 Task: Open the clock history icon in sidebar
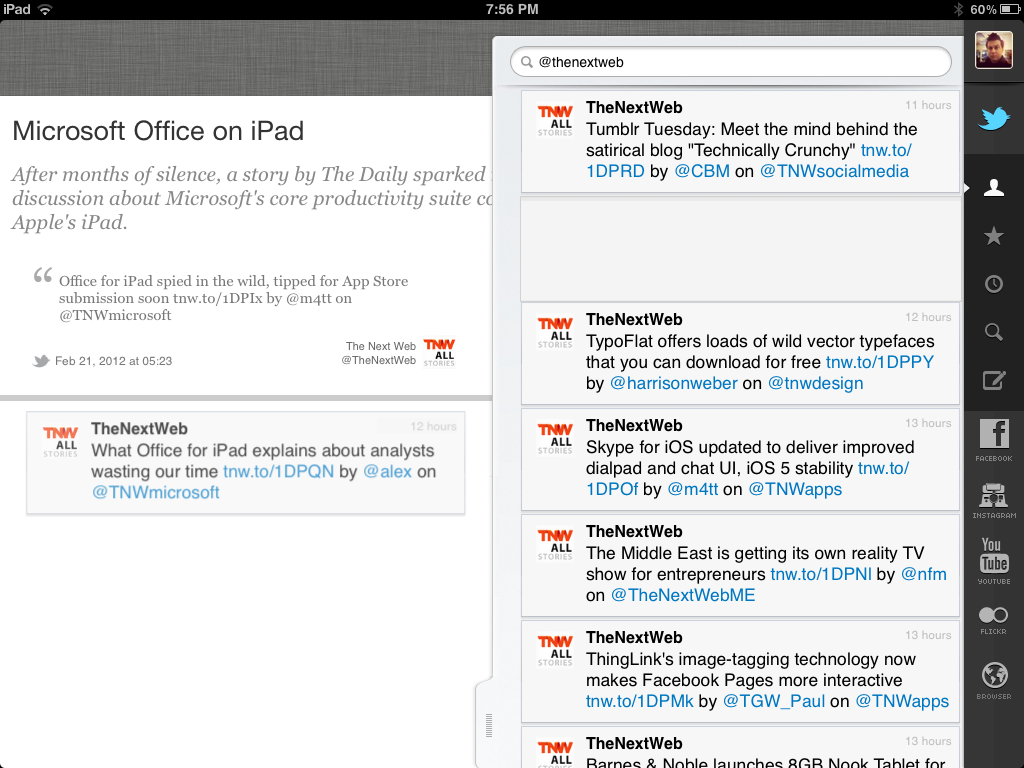pos(994,284)
